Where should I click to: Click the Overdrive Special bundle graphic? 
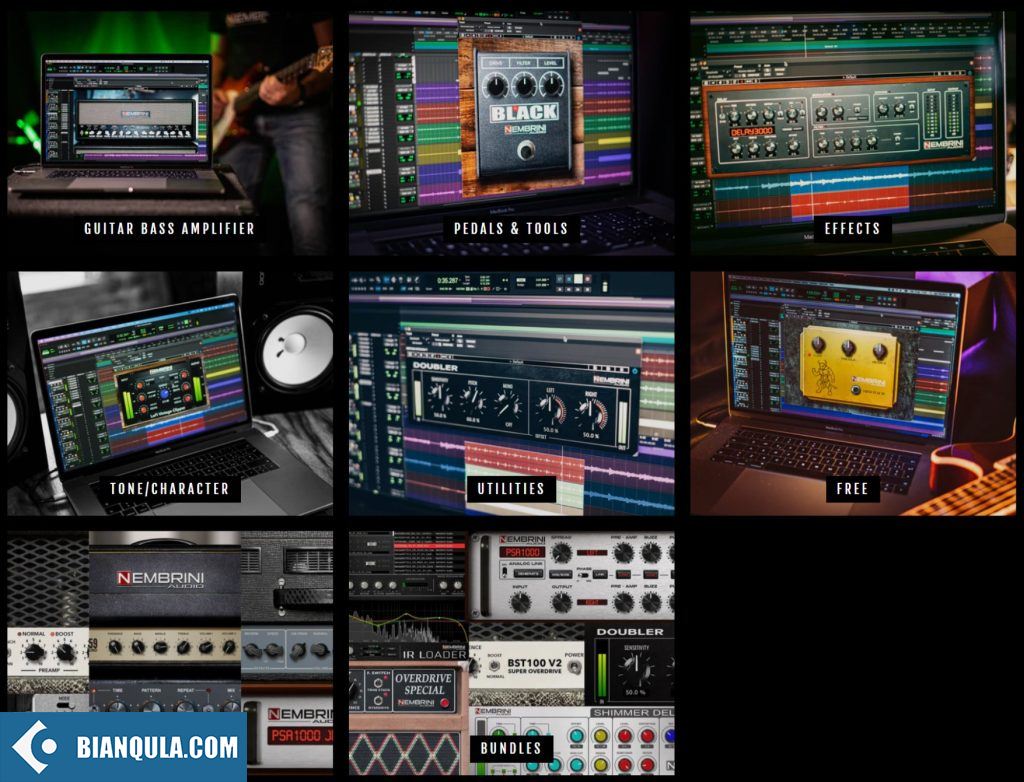tap(409, 689)
